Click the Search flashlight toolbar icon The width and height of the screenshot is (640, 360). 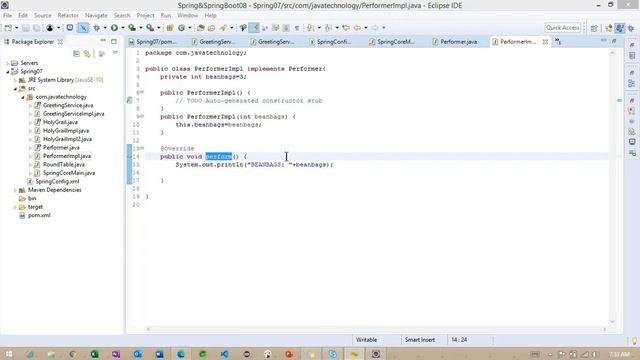(223, 28)
